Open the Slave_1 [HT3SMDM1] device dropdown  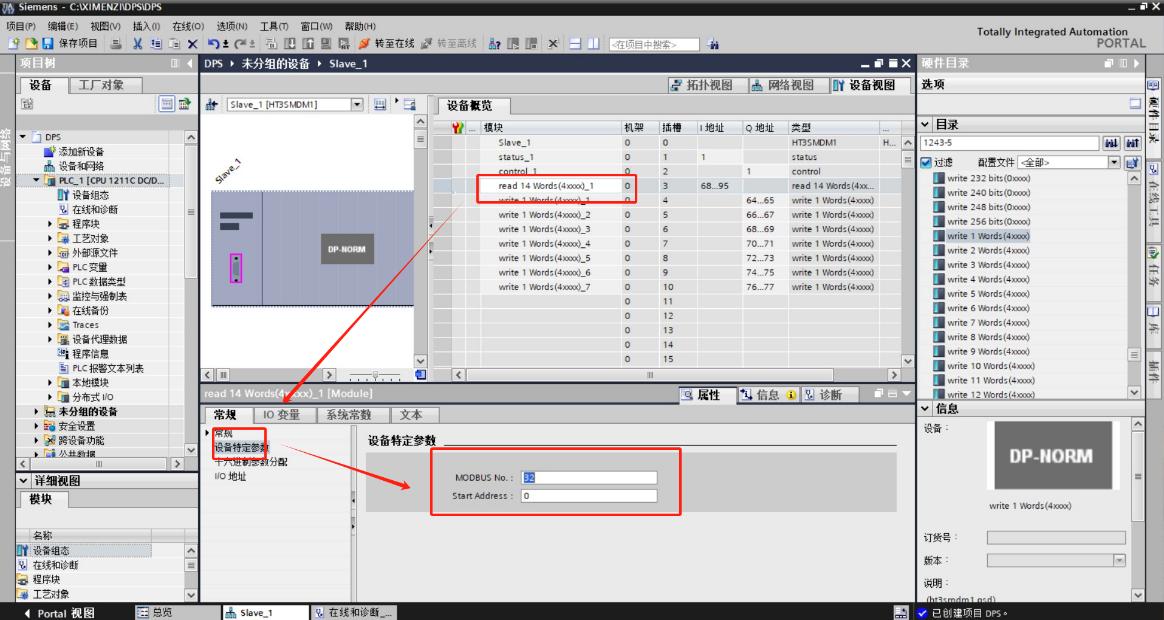[x=357, y=105]
